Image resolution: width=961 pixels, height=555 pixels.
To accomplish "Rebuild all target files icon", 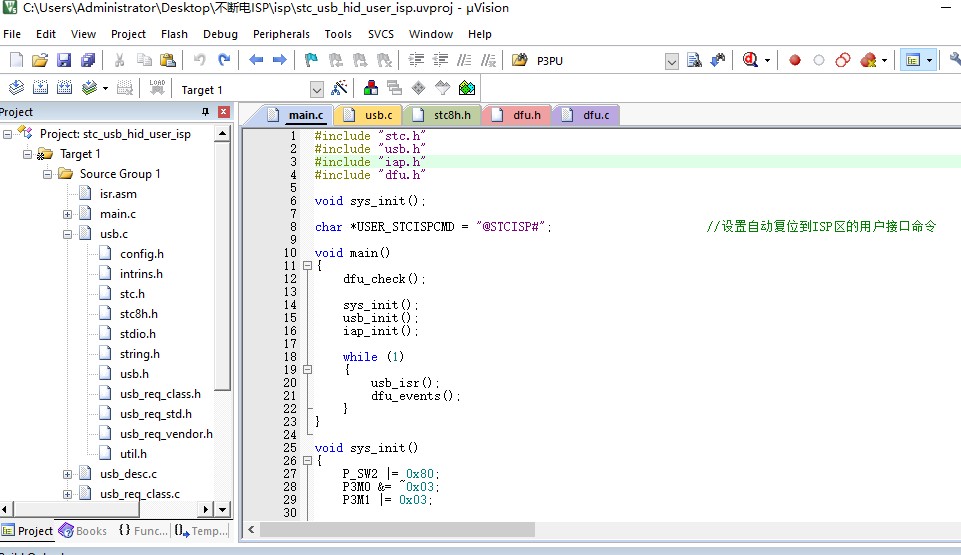I will [x=64, y=88].
